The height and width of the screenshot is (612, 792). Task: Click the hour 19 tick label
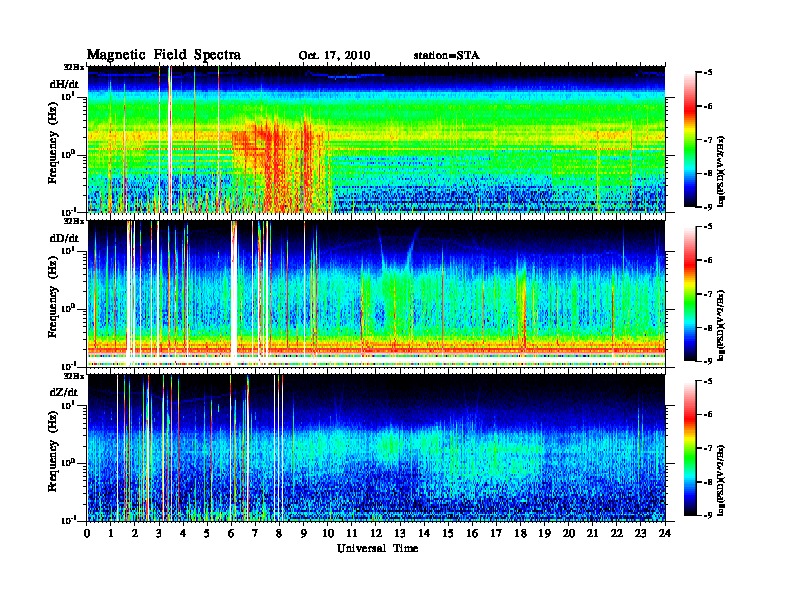pyautogui.click(x=544, y=534)
